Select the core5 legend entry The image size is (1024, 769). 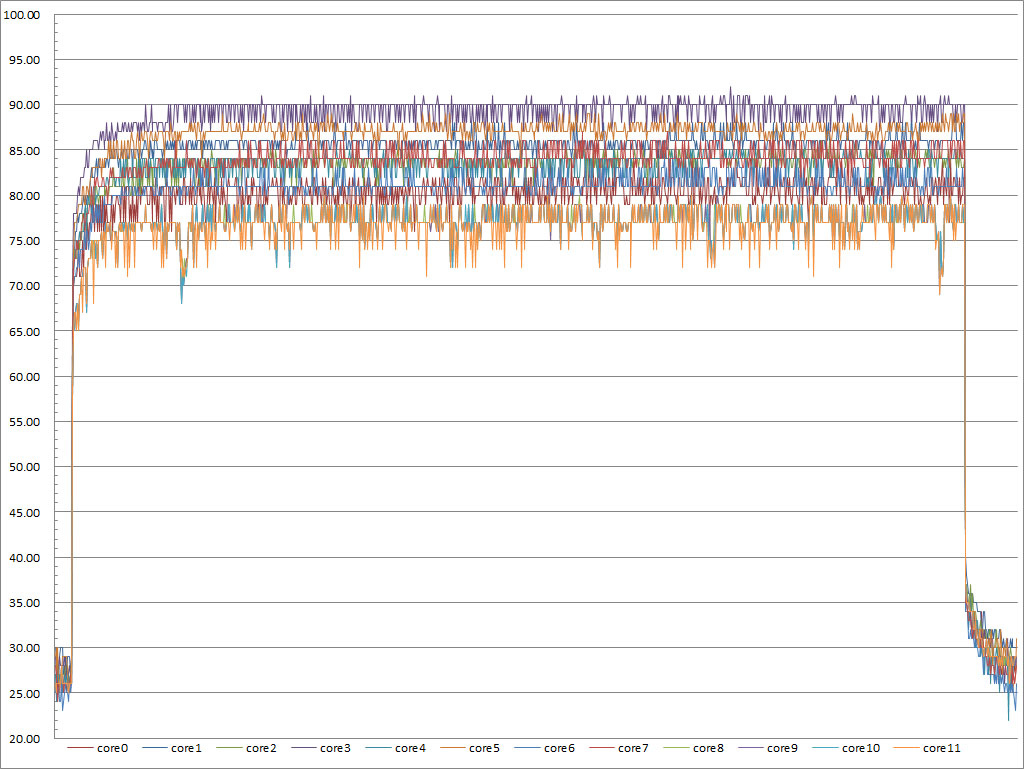(470, 748)
